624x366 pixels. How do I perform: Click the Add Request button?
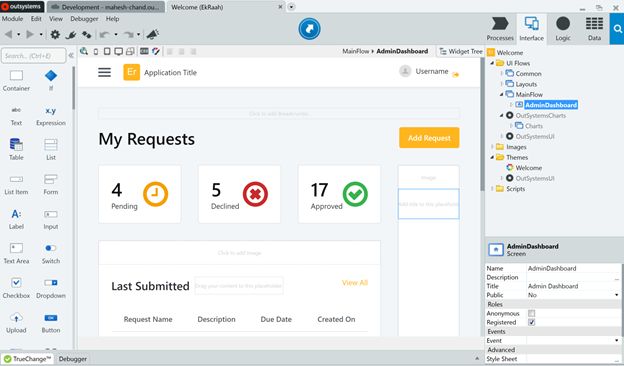pos(429,138)
